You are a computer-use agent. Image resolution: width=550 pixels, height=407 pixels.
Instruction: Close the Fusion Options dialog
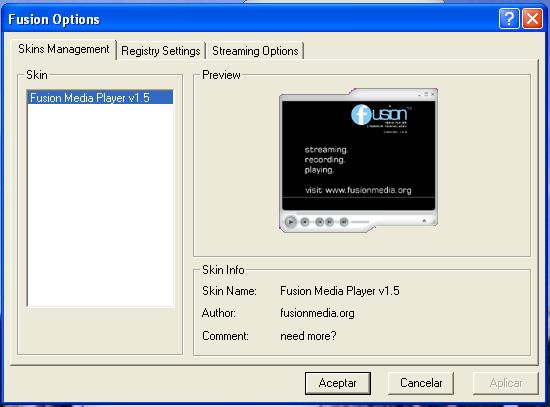pos(532,19)
